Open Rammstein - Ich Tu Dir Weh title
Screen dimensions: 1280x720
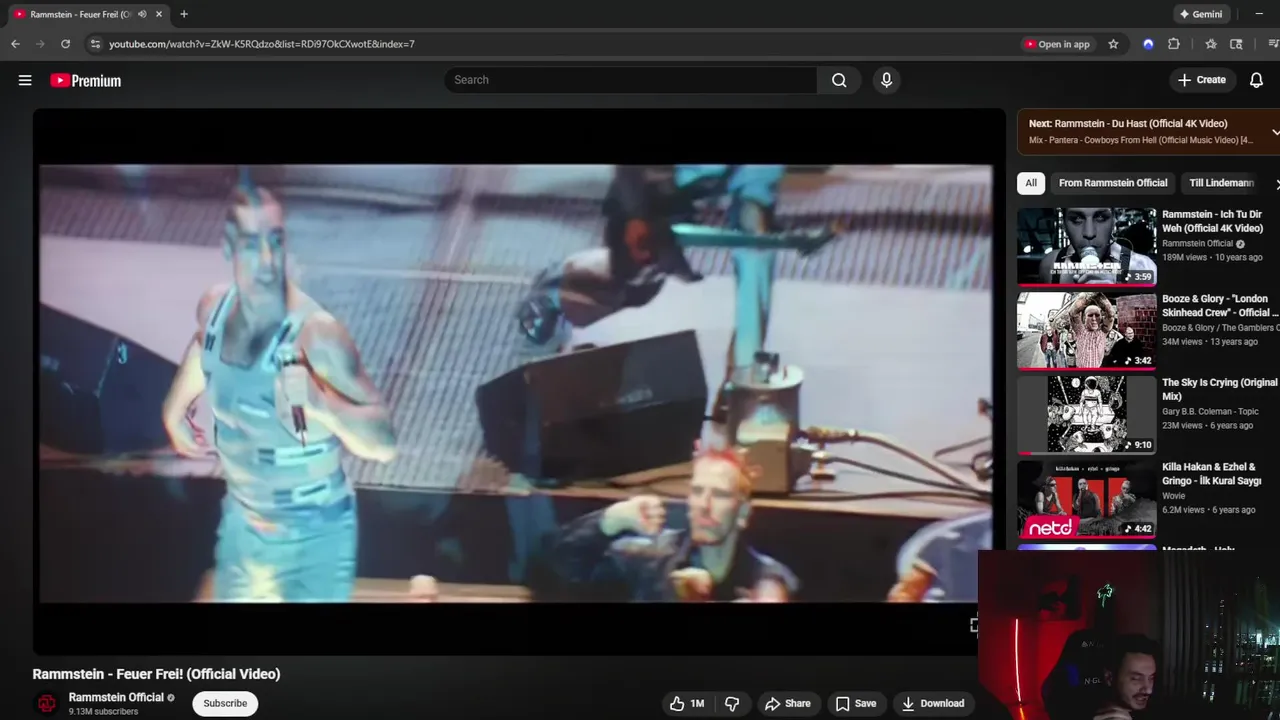click(x=1212, y=221)
